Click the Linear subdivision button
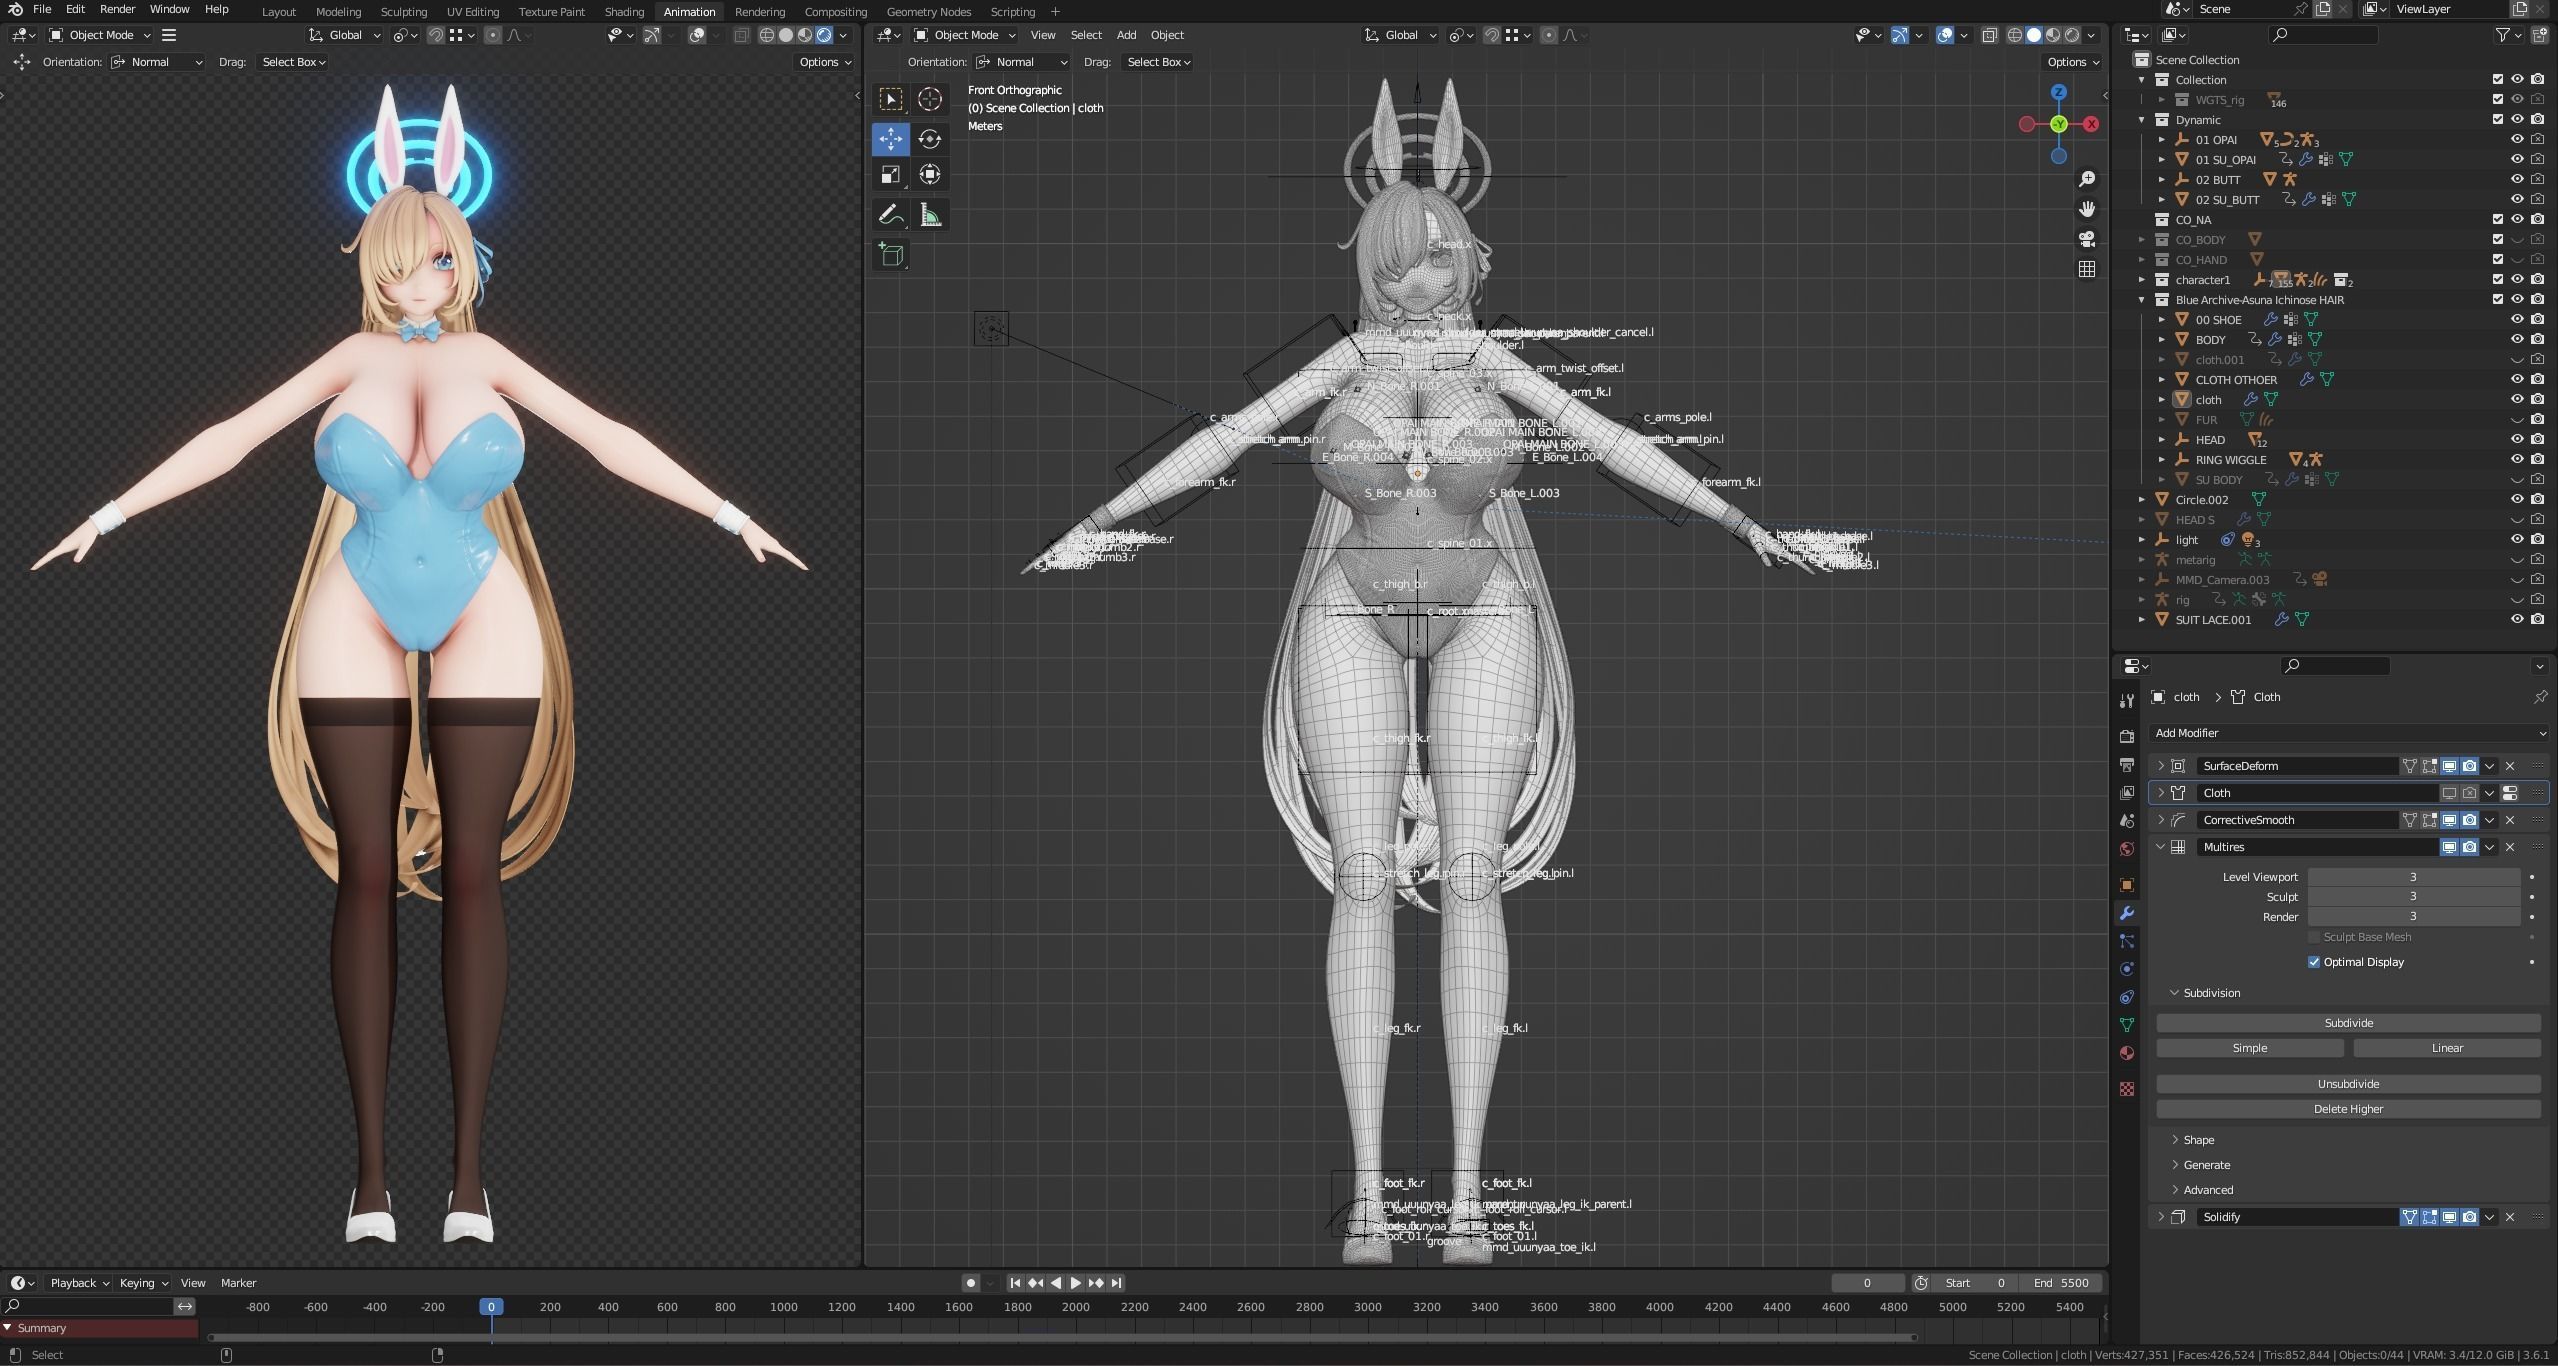This screenshot has height=1366, width=2558. (x=2447, y=1048)
